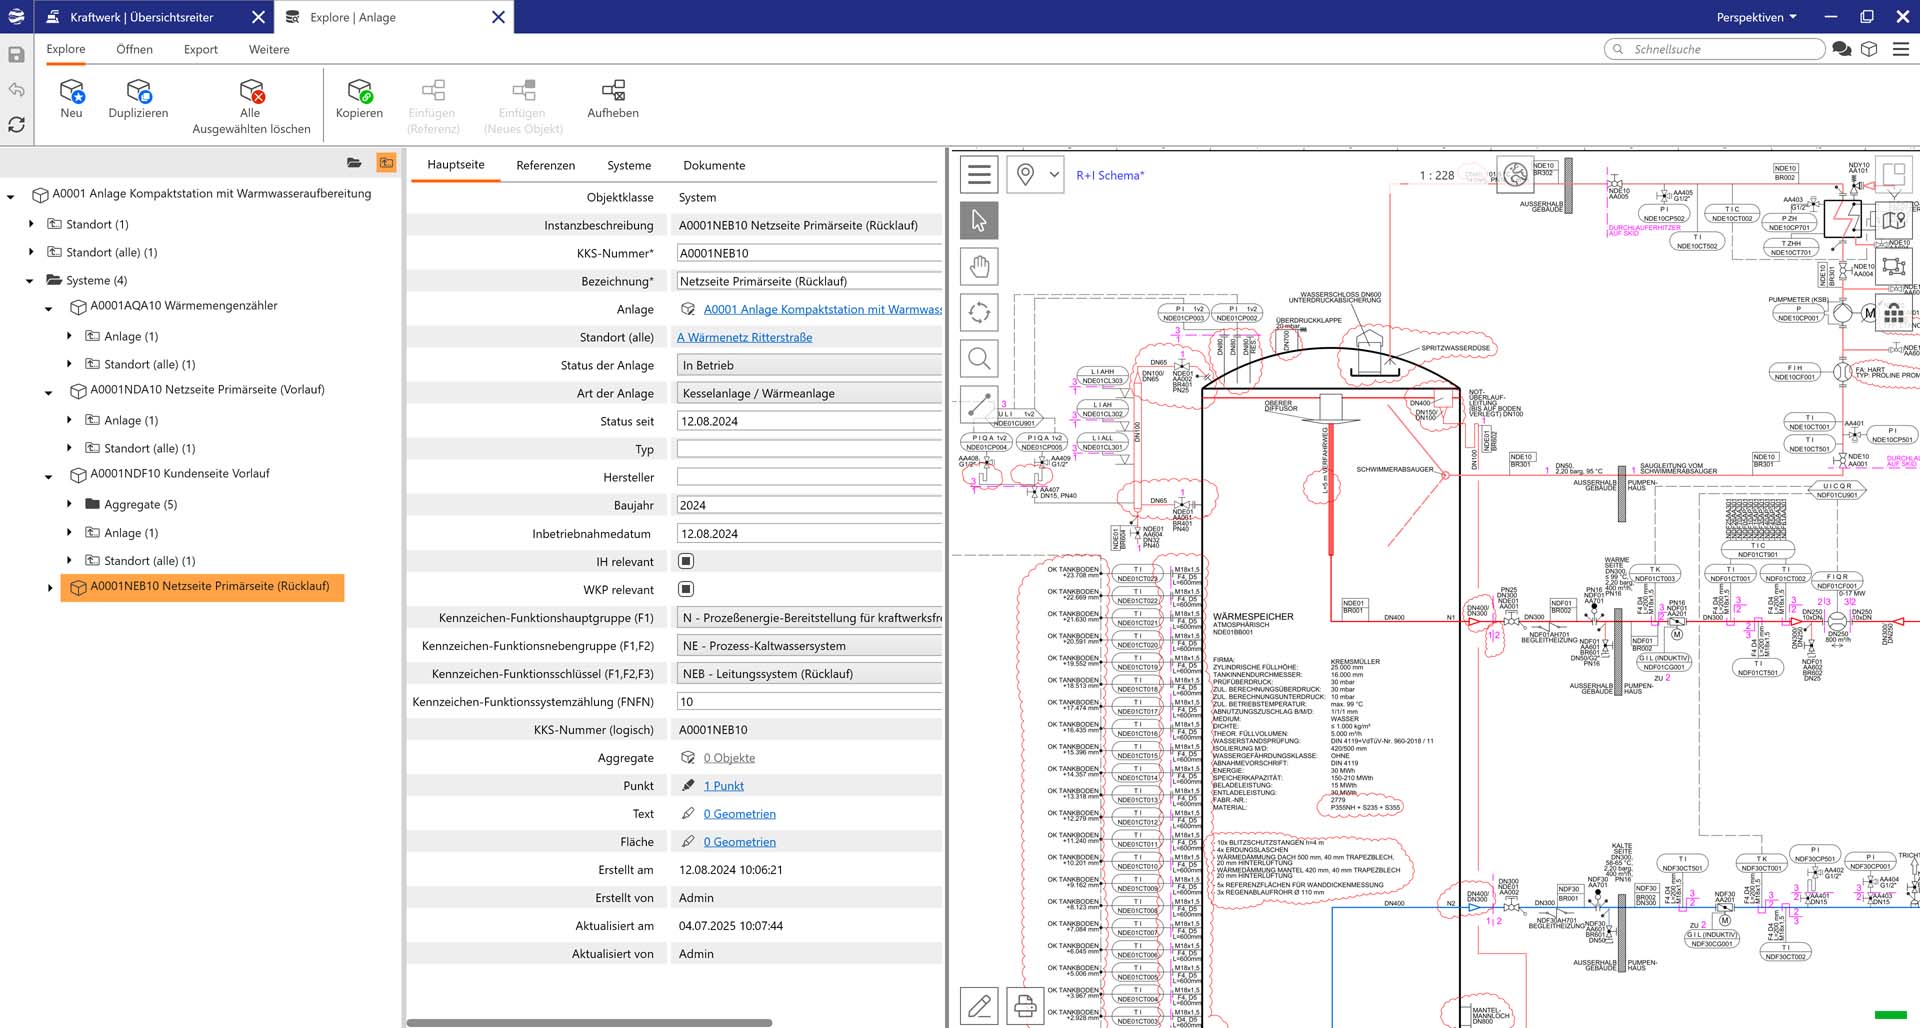Switch to the Referenzen tab

[545, 166]
